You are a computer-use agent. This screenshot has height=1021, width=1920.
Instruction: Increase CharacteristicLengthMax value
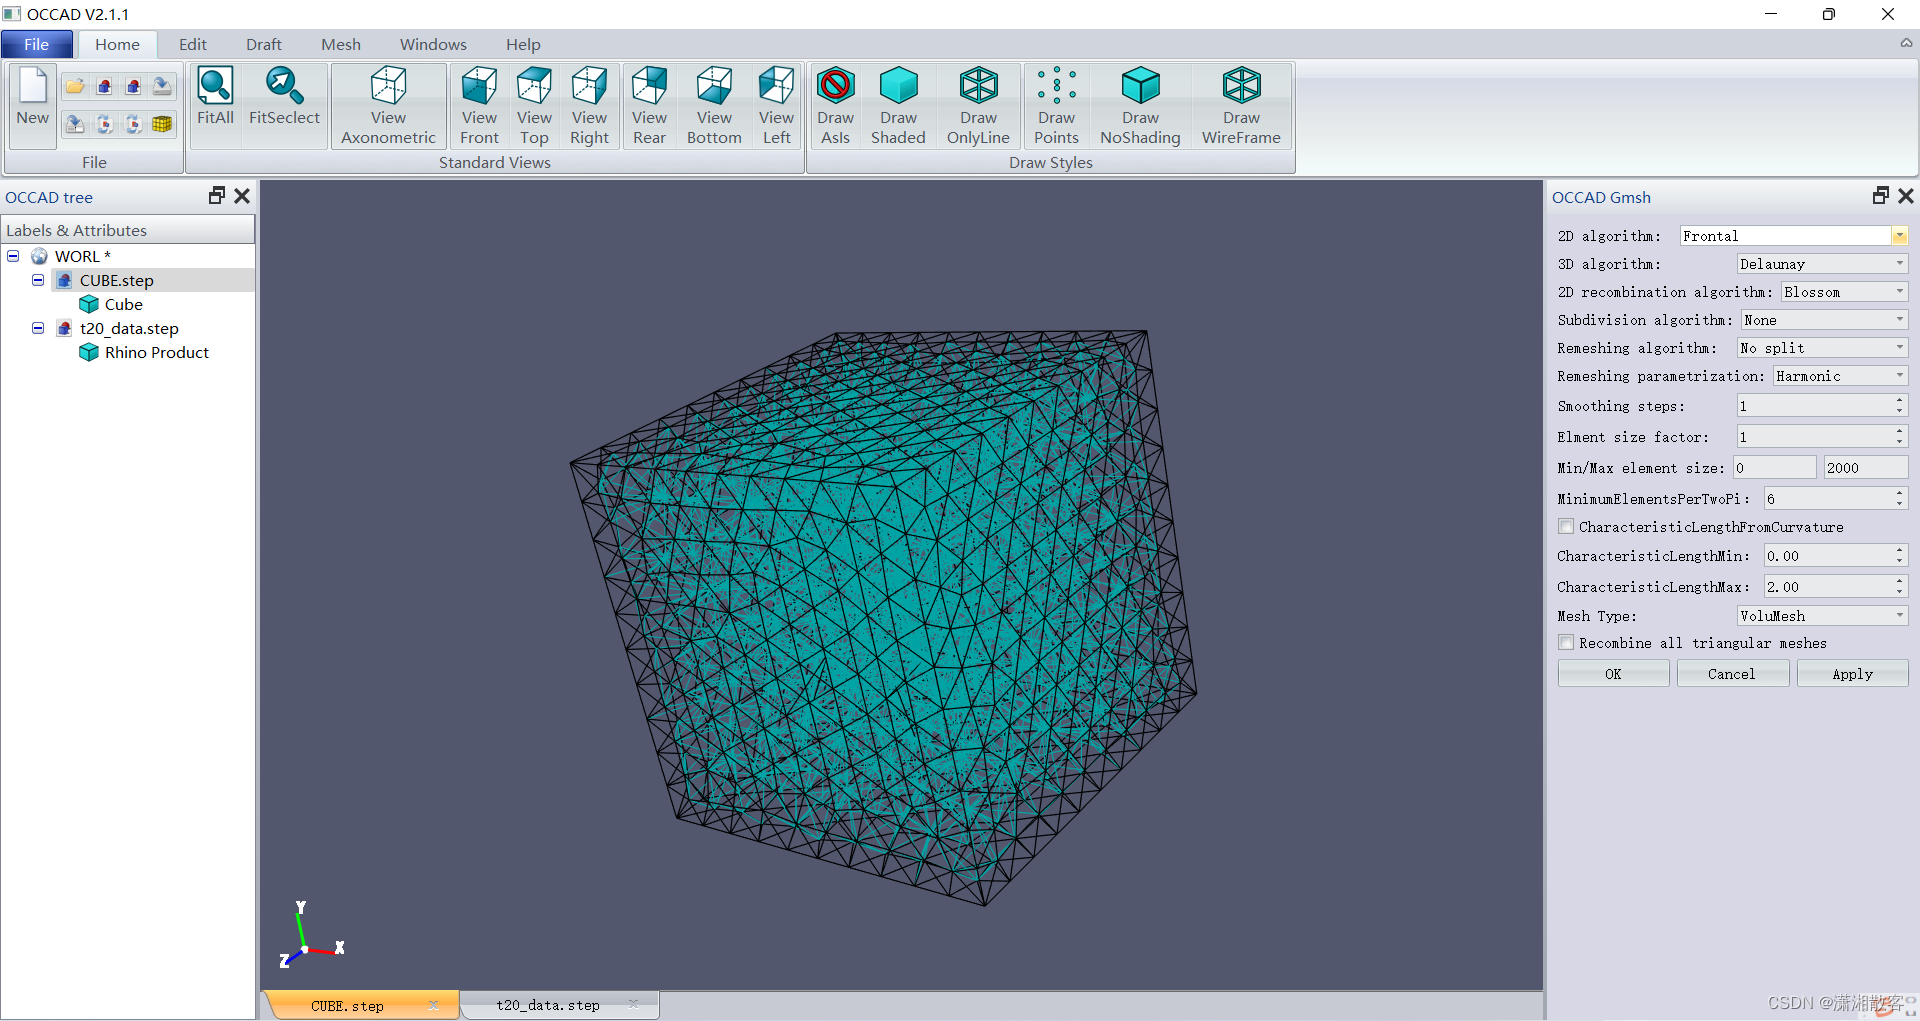pos(1899,581)
